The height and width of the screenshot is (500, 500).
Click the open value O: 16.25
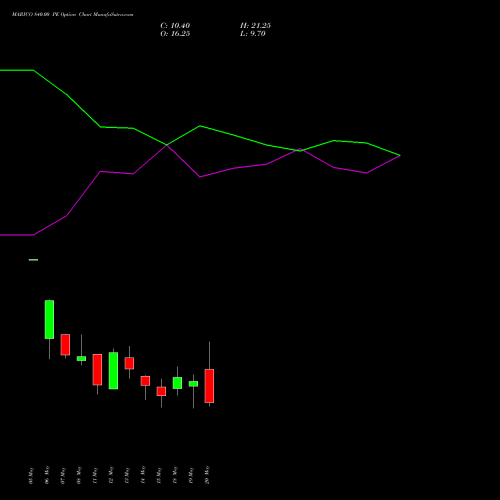point(175,34)
